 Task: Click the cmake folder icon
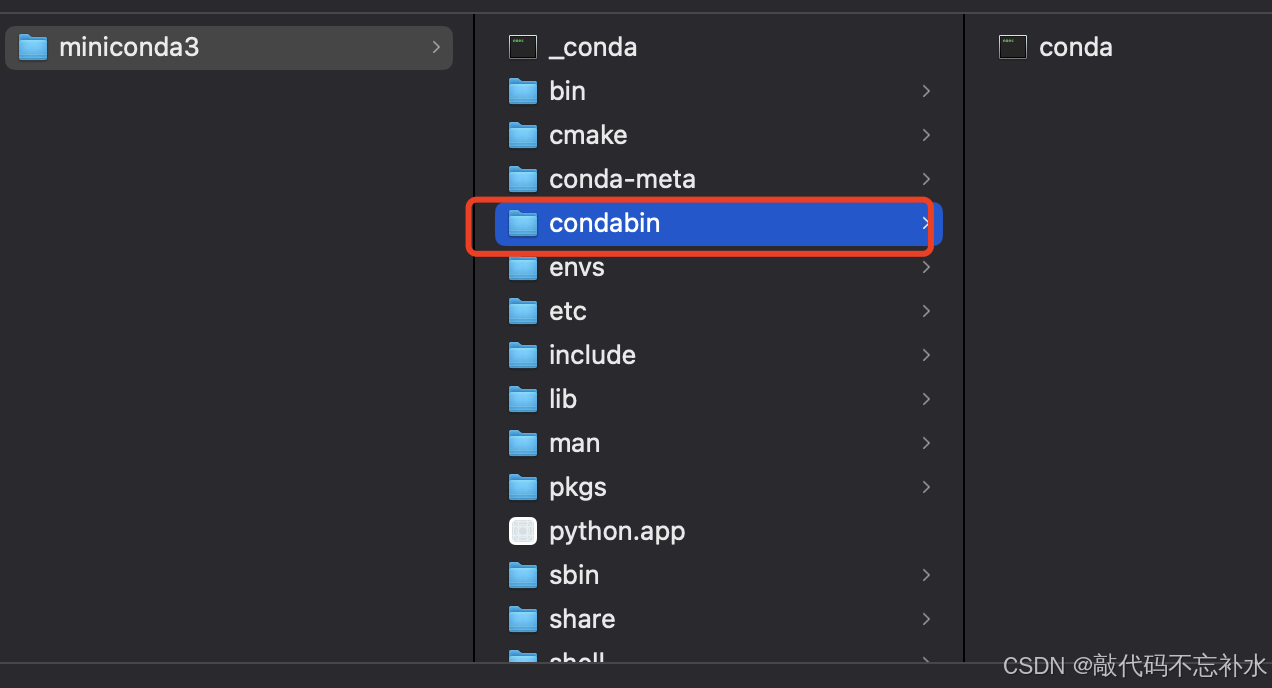click(x=523, y=135)
